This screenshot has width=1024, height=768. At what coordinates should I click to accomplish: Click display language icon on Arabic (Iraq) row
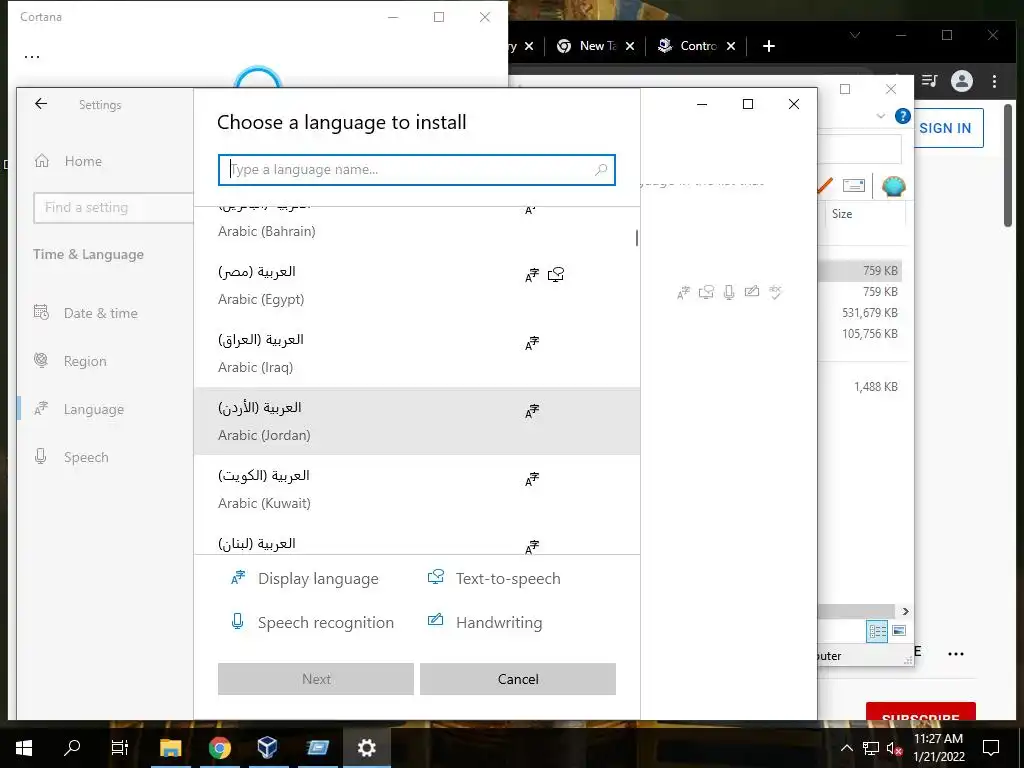[532, 343]
